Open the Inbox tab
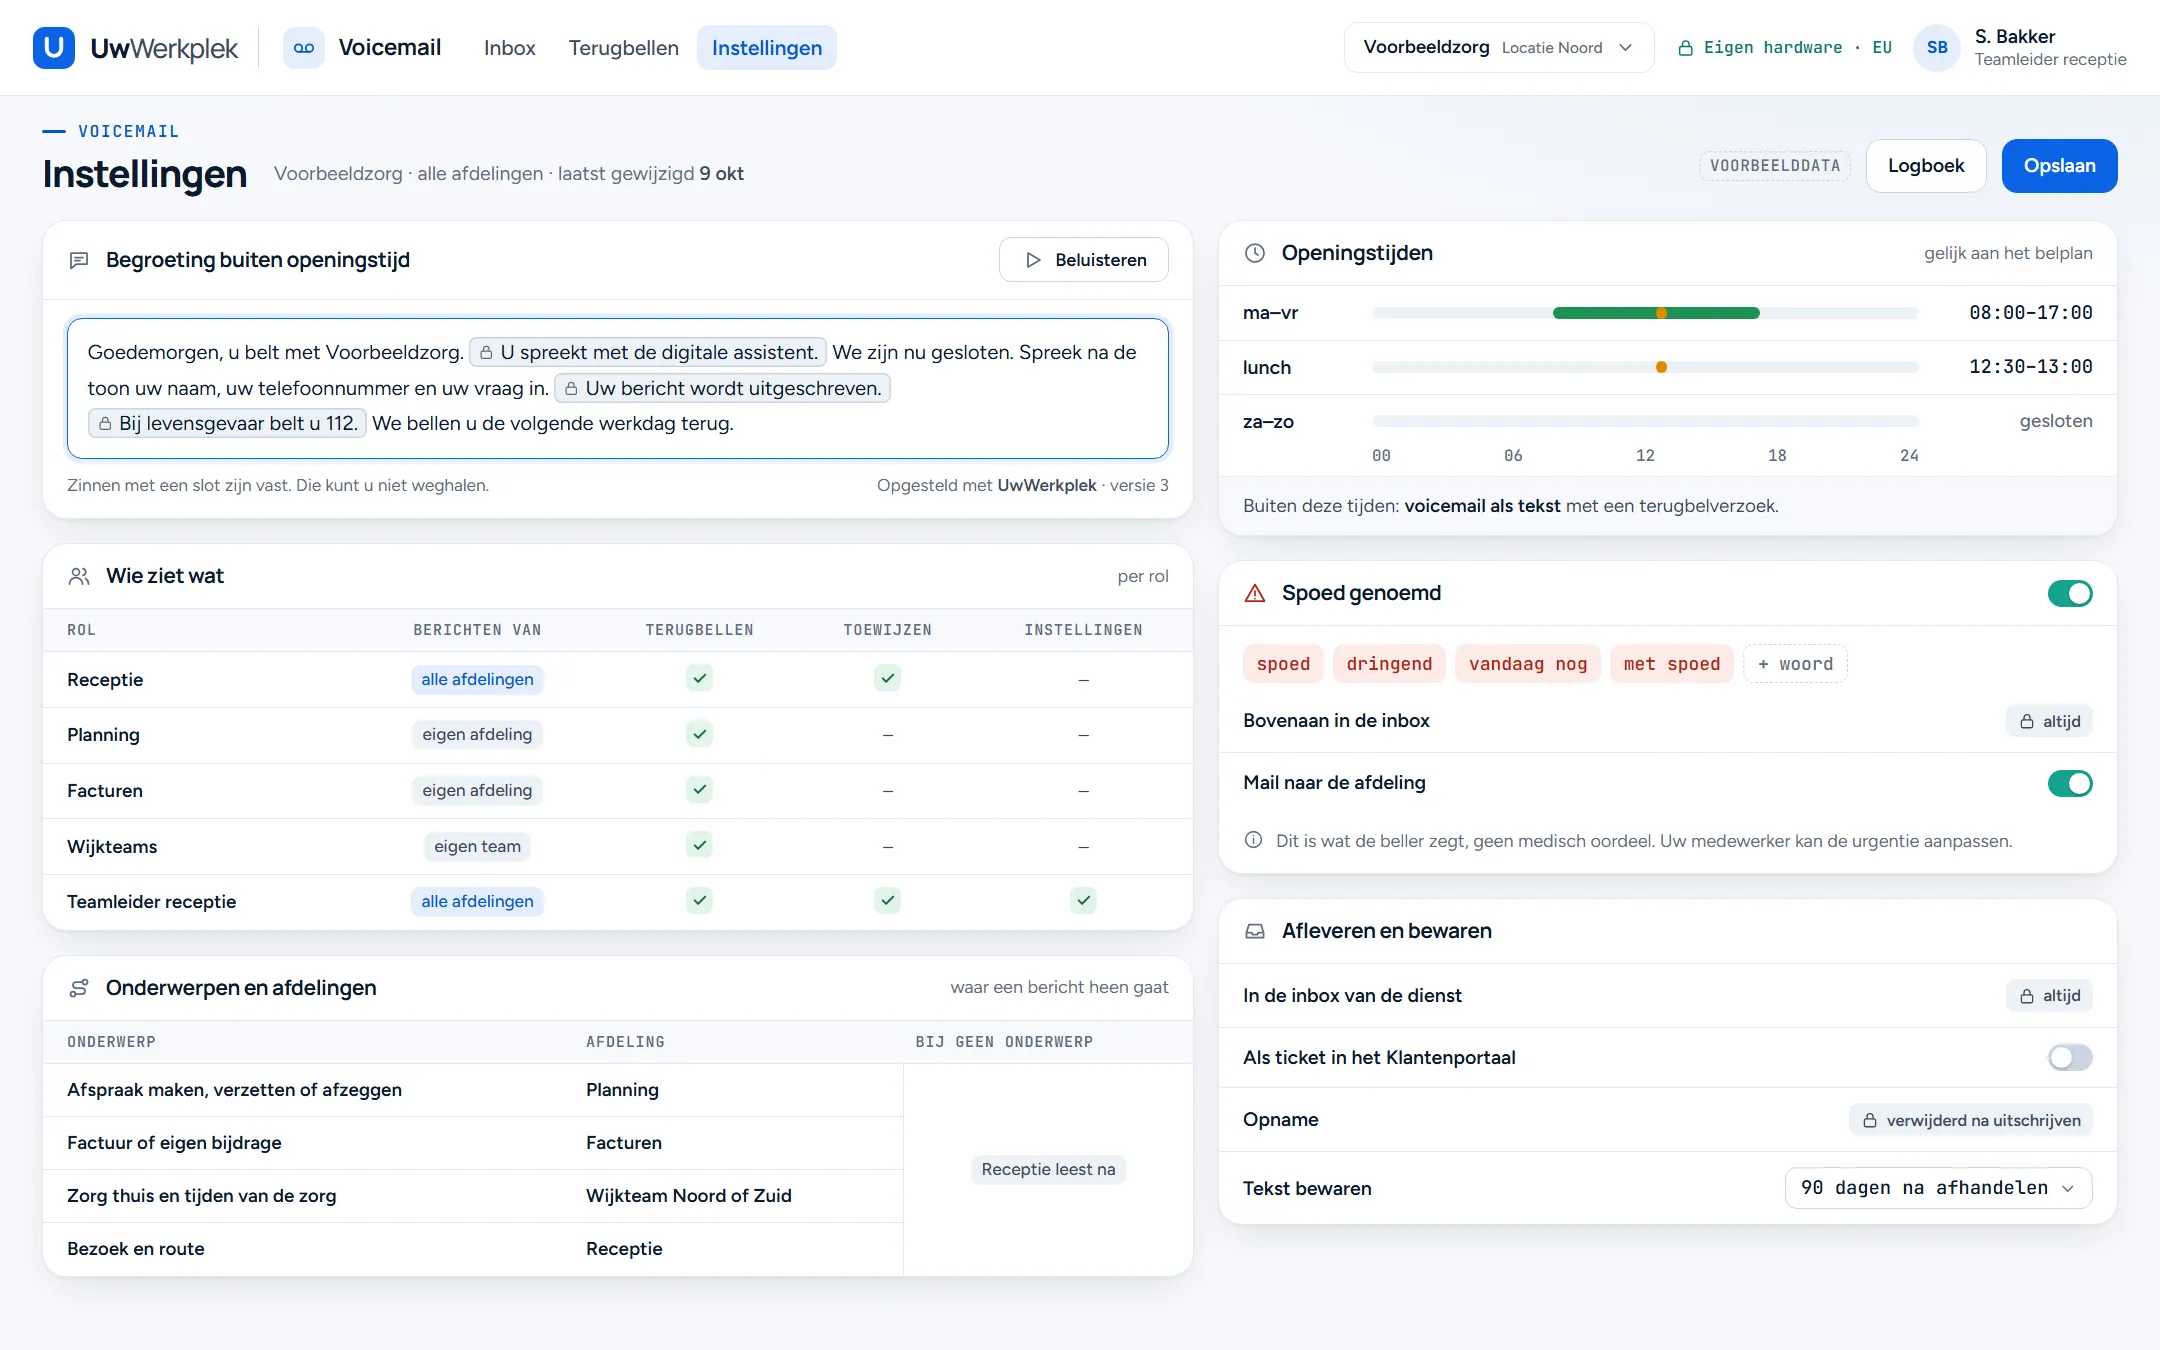Screen dimensions: 2160x1350 509,48
